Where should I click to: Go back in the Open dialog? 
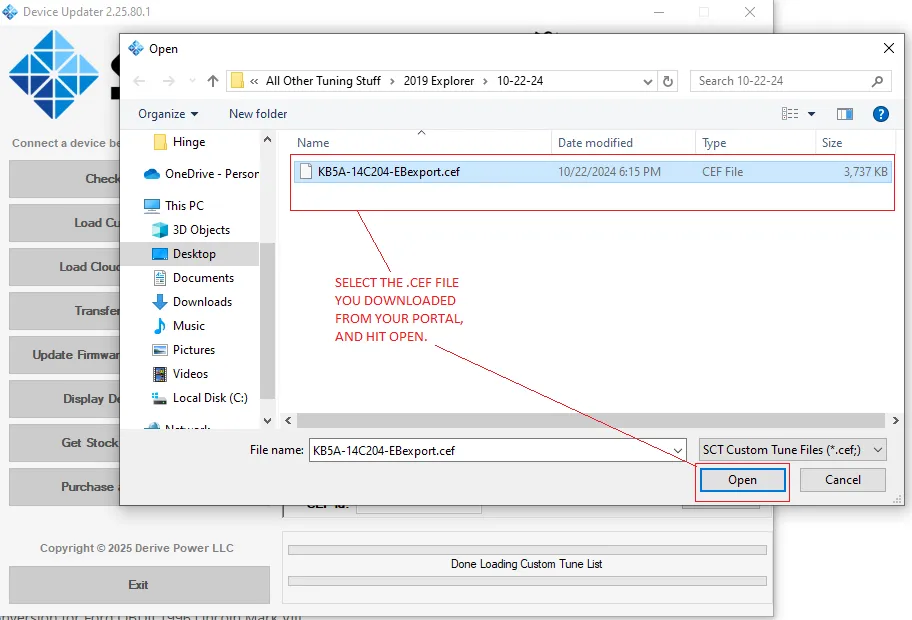point(140,81)
